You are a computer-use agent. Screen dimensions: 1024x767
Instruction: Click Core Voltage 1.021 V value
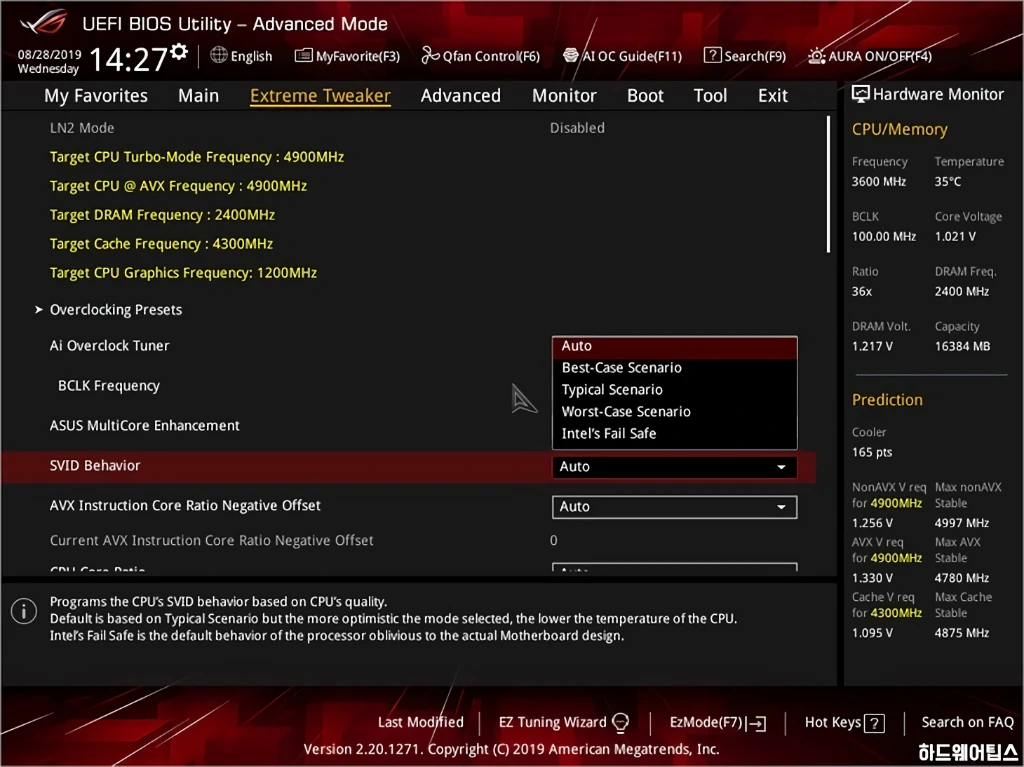pos(955,237)
